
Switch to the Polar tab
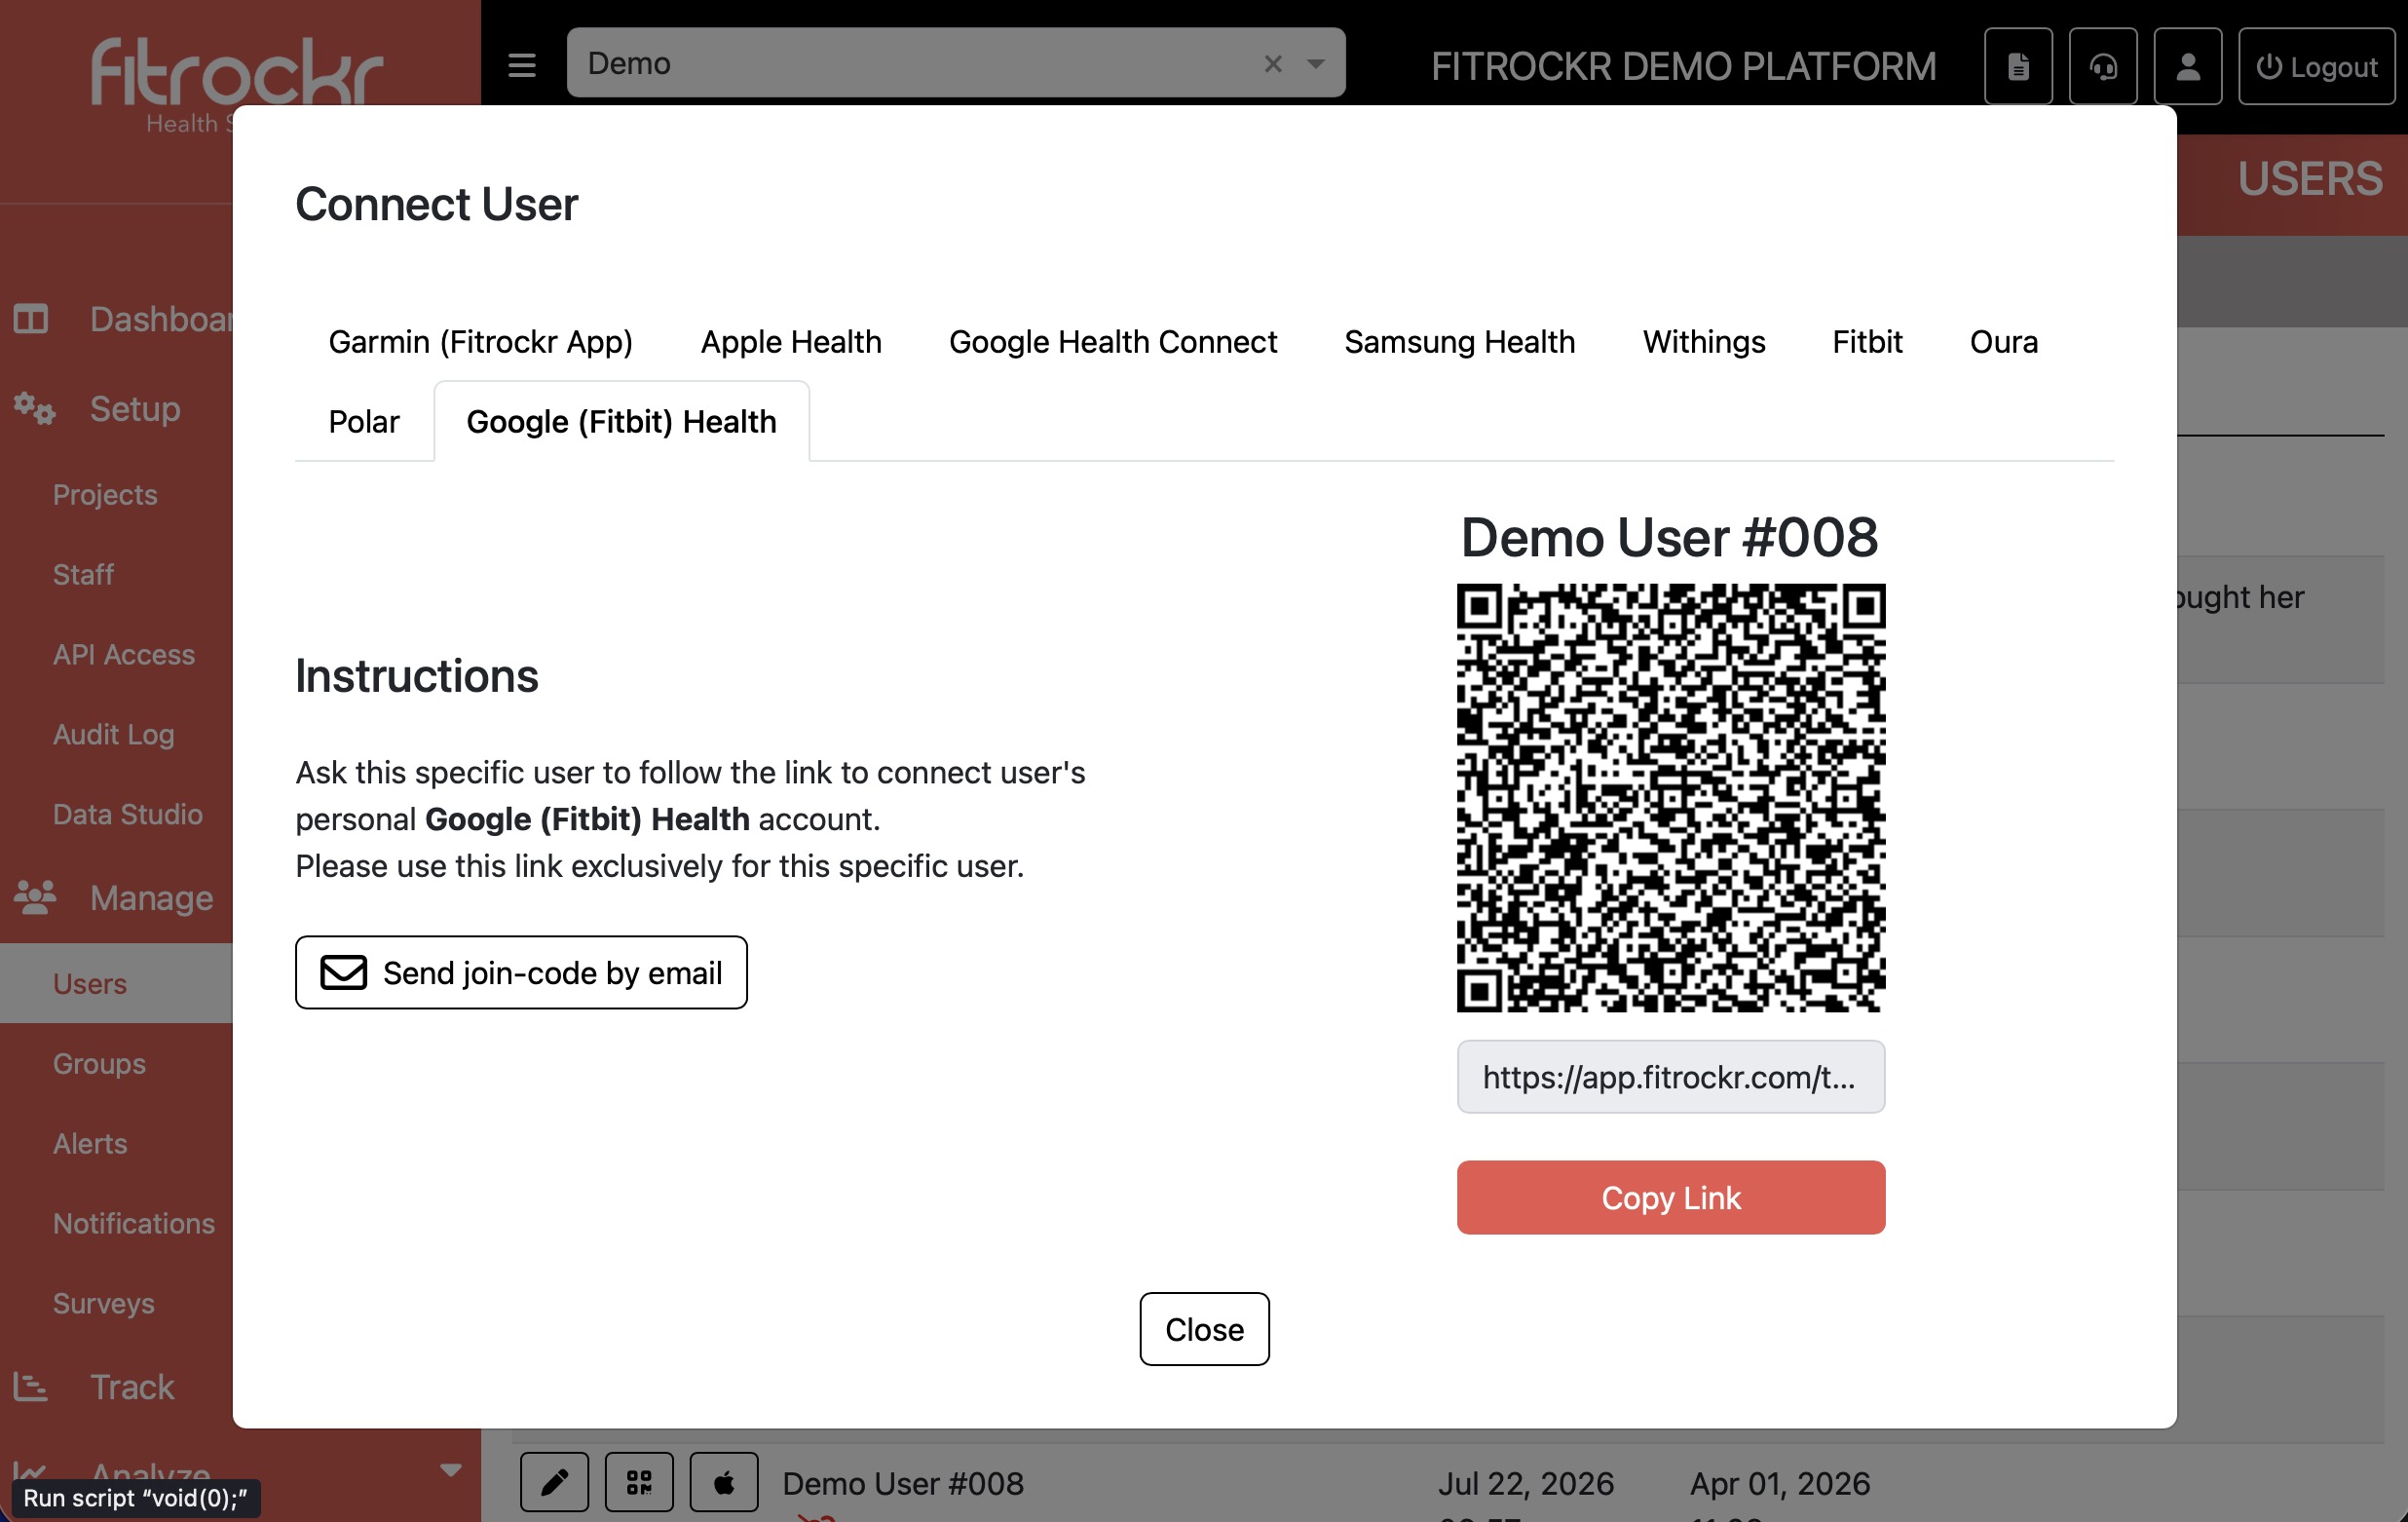364,422
